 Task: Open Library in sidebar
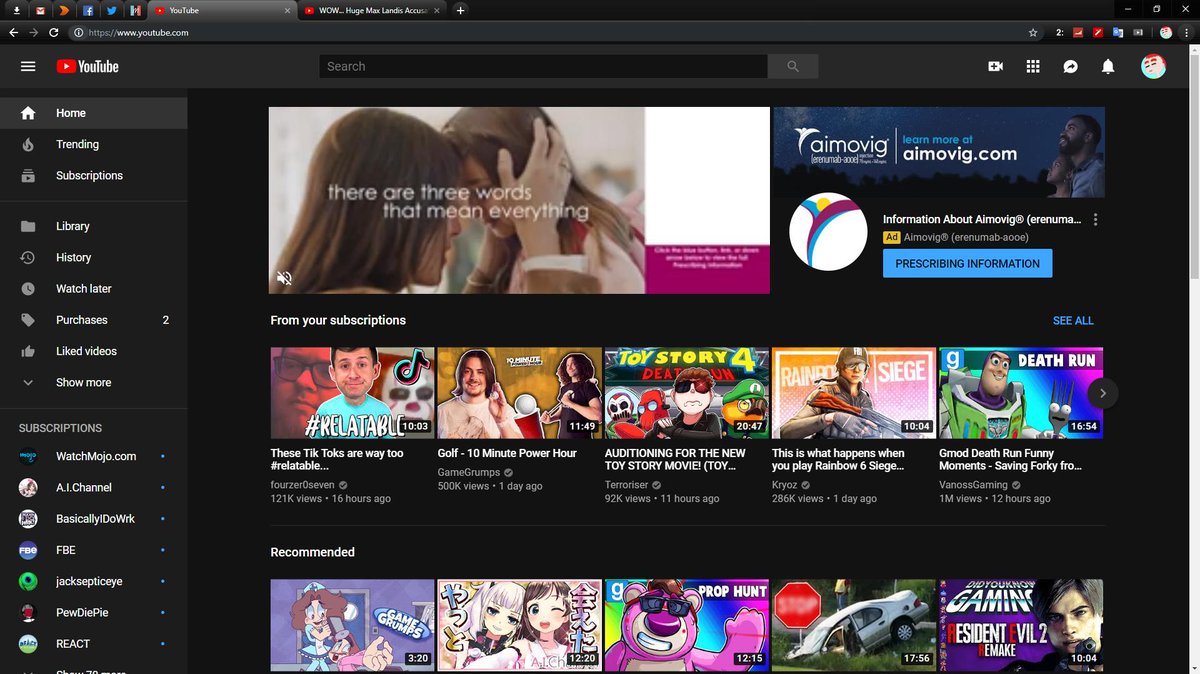click(x=93, y=226)
